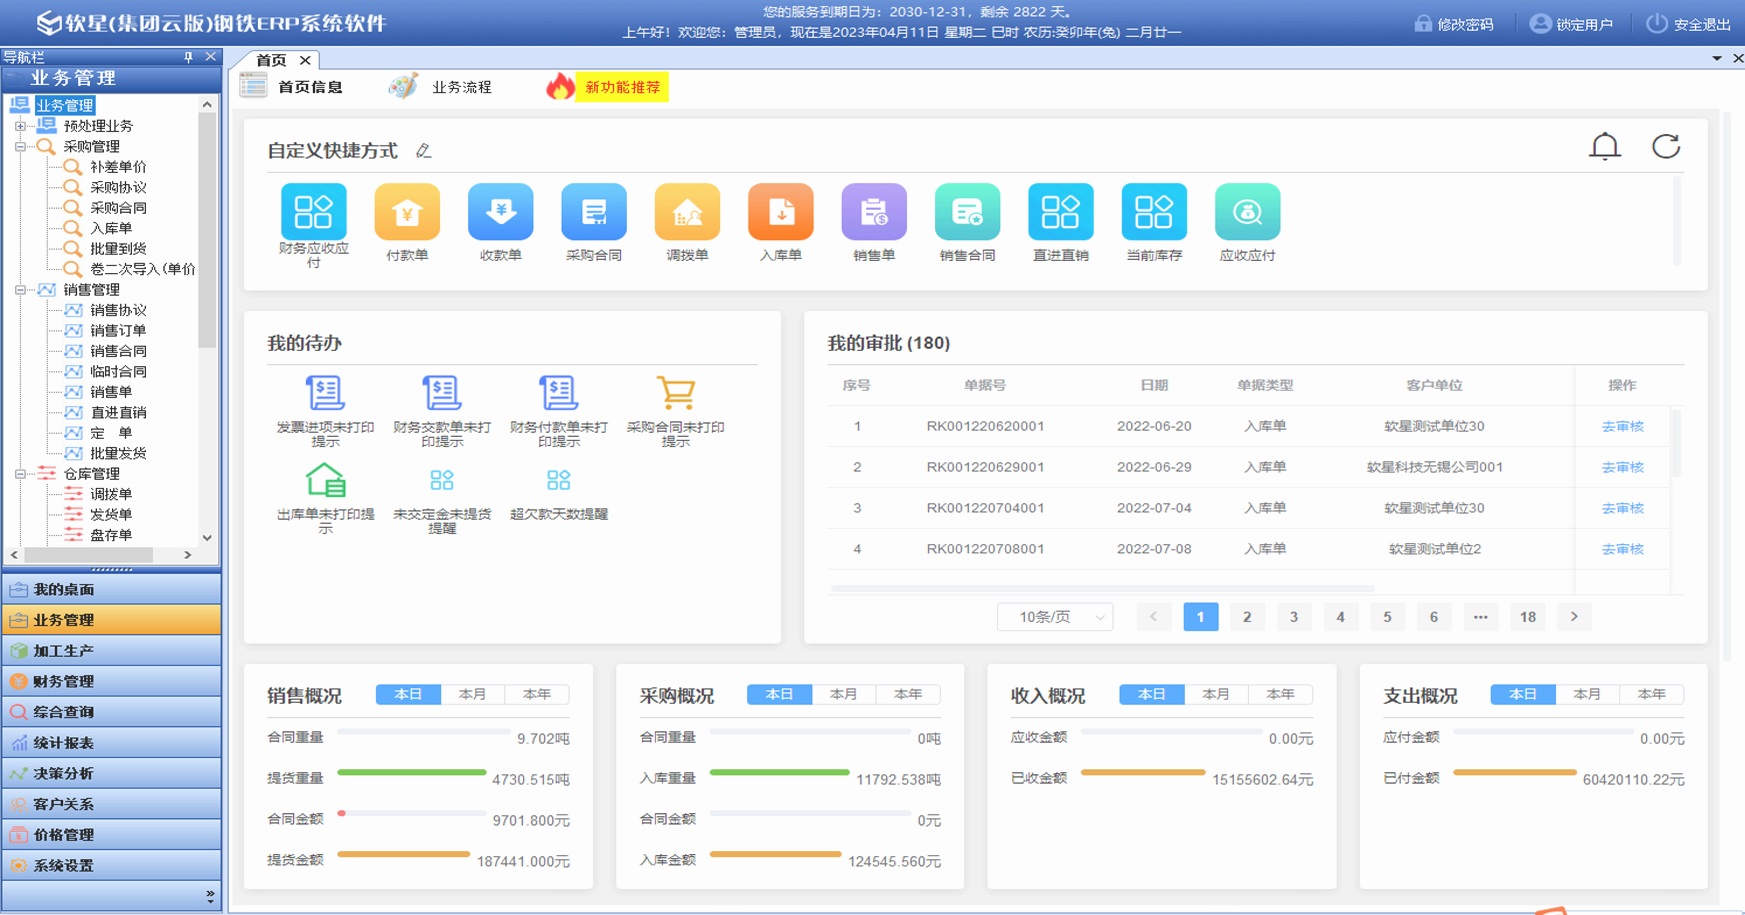Open the 应收应付 shortcut icon
Screen dimensions: 1745x915
click(x=1247, y=212)
